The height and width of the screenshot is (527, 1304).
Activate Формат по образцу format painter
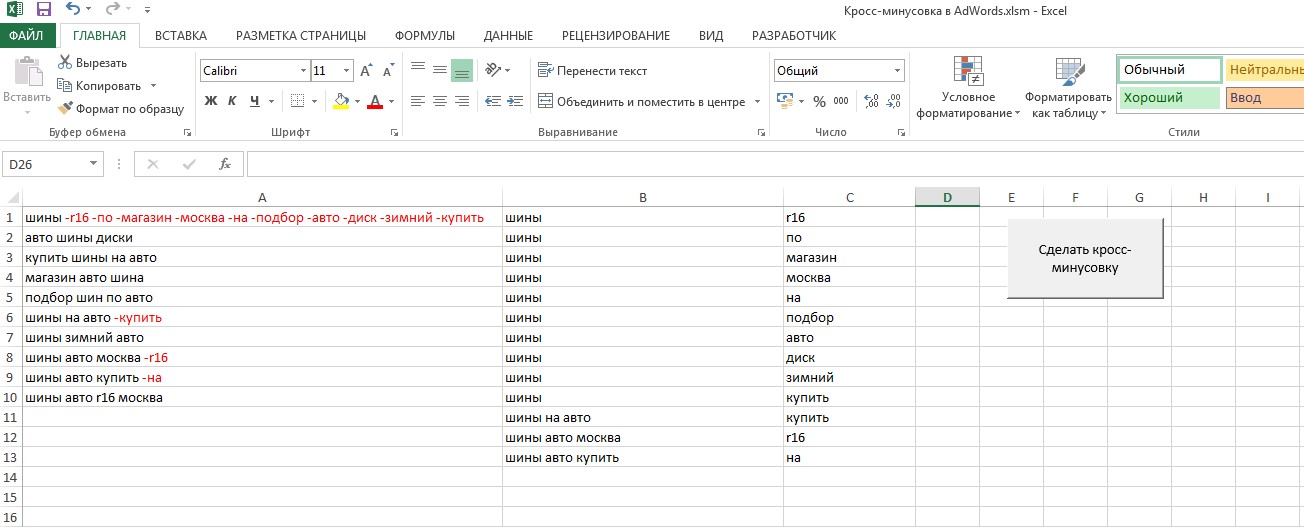point(121,108)
